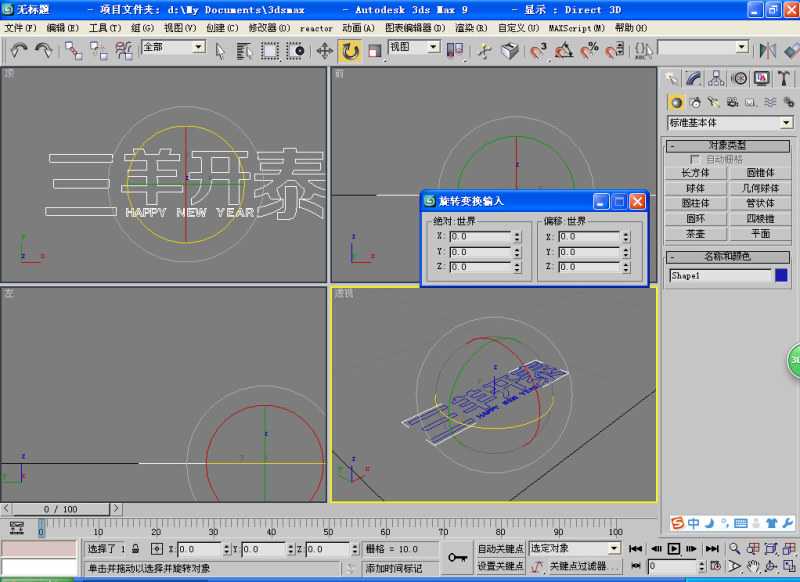
Task: Toggle 自动关键点 auto key mode
Action: (x=500, y=549)
